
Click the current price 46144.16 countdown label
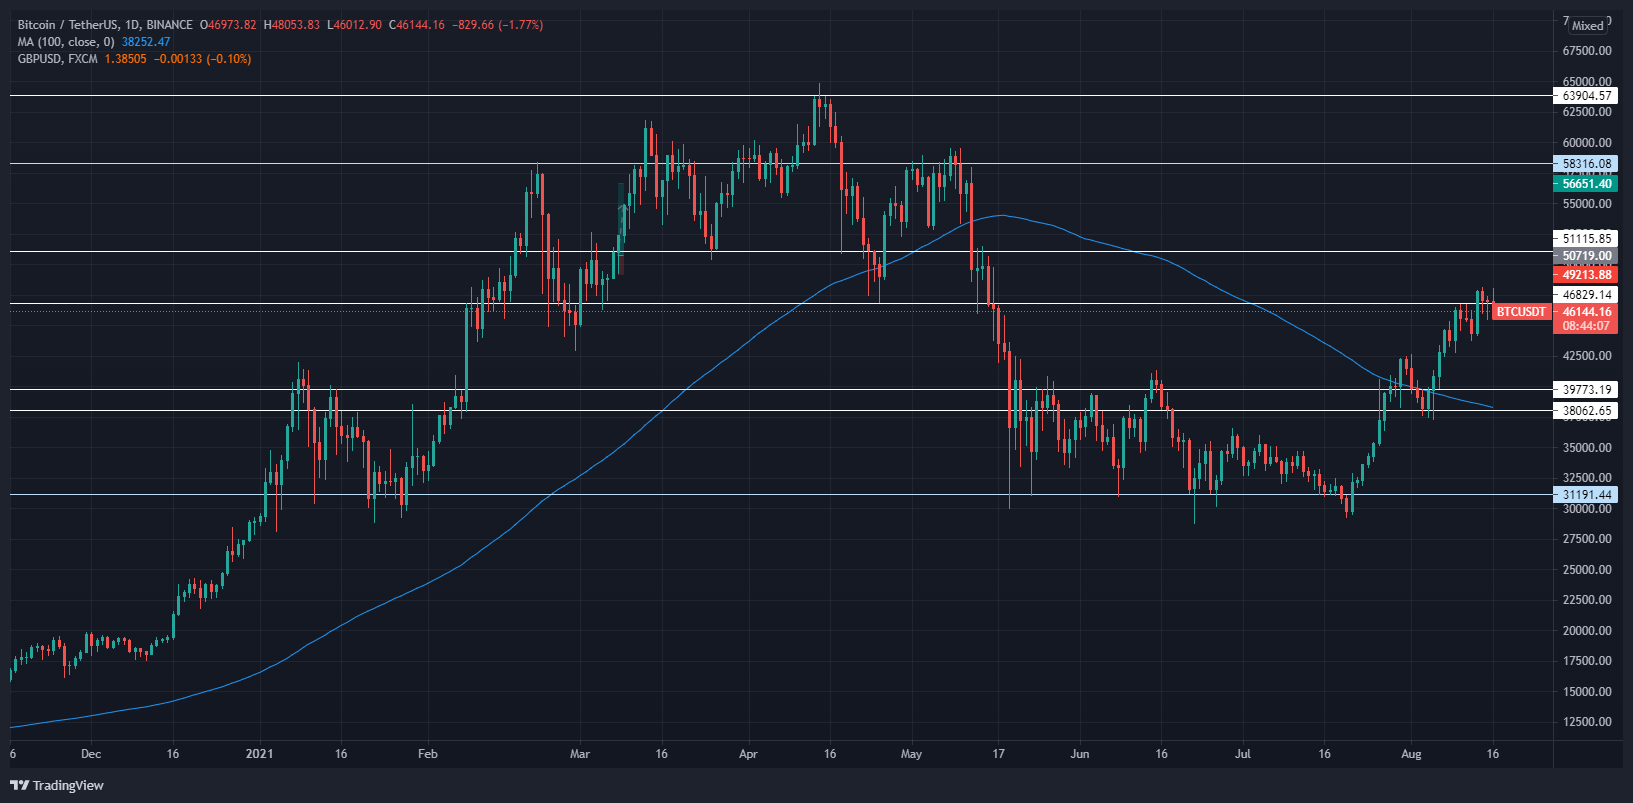pyautogui.click(x=1587, y=319)
